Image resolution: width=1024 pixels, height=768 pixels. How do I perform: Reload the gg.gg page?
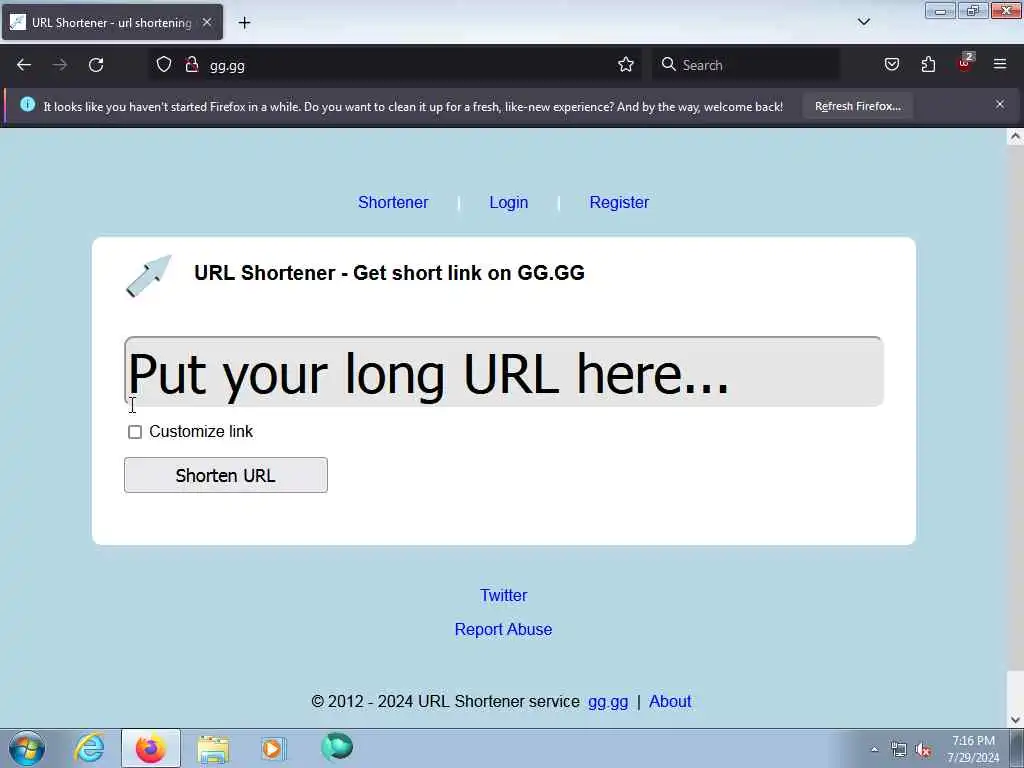coord(96,65)
